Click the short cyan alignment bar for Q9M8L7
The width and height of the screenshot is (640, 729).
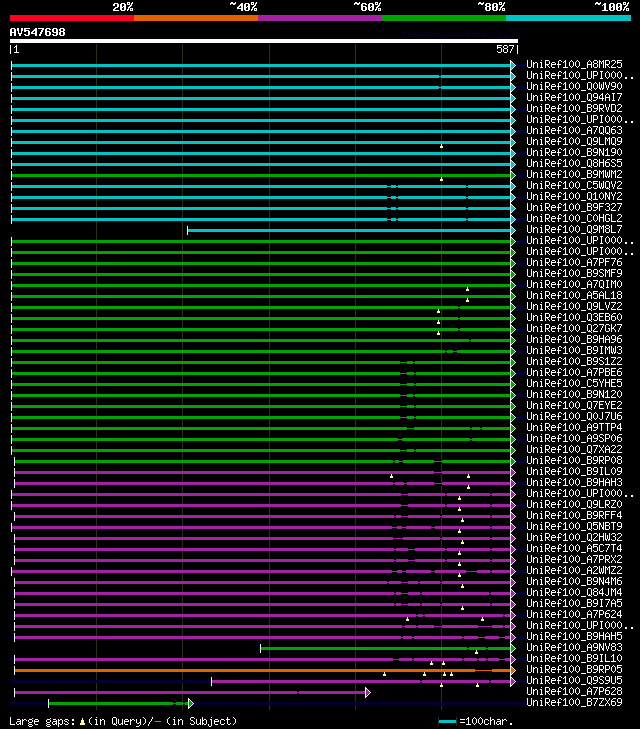click(349, 230)
